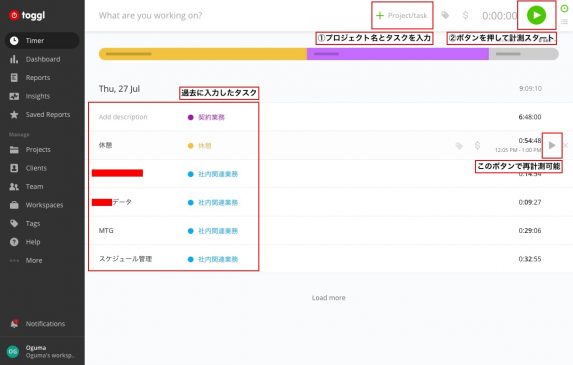
Task: Click 'Add description' in first entry
Action: tap(123, 117)
